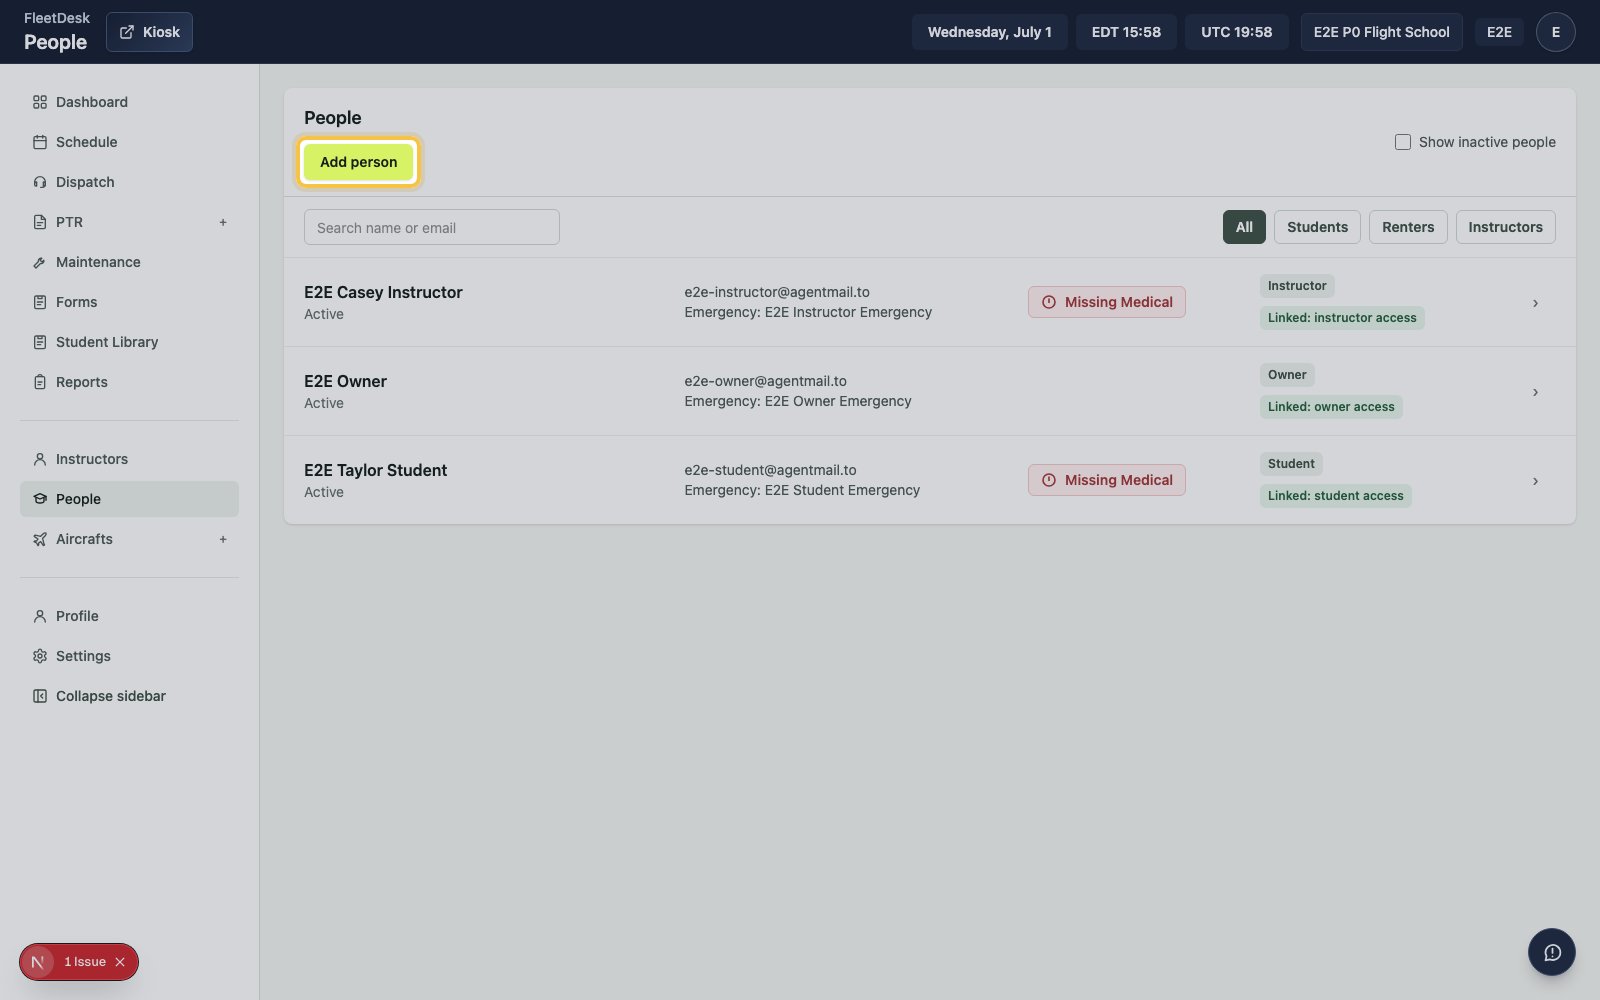Focus the Search name or email field
This screenshot has width=1600, height=1000.
tap(432, 227)
